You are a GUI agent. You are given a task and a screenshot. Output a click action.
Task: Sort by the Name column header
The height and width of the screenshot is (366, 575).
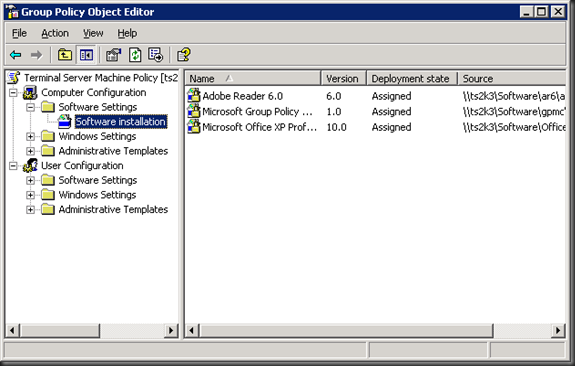coord(253,78)
